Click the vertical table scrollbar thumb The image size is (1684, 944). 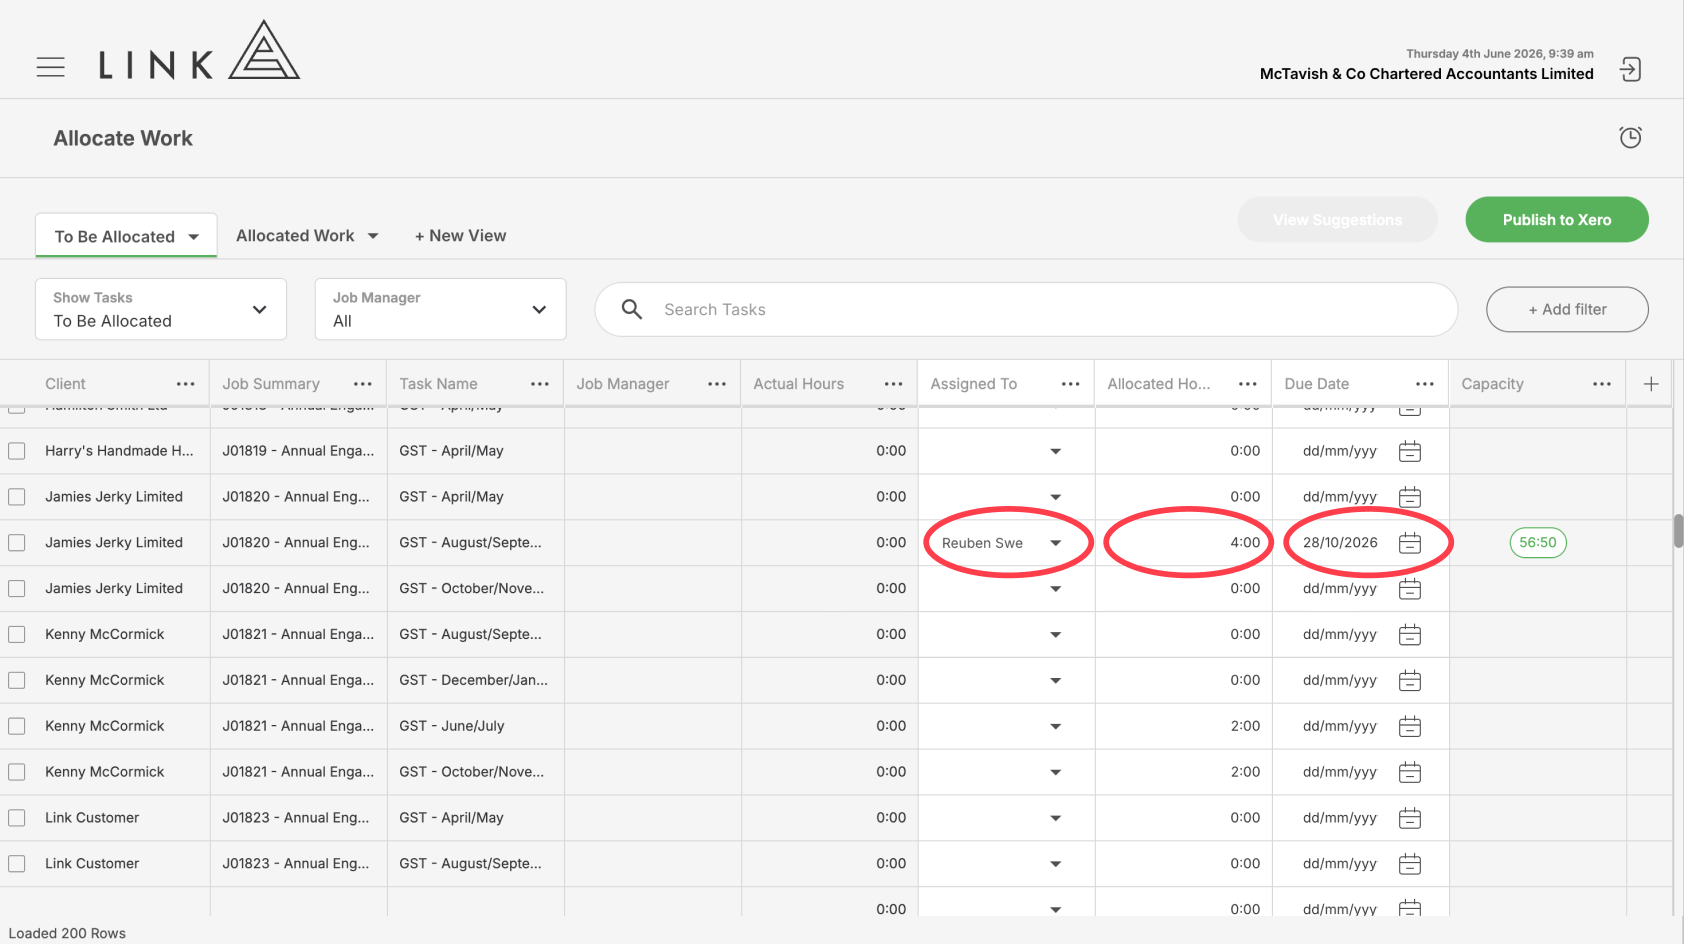pos(1678,531)
